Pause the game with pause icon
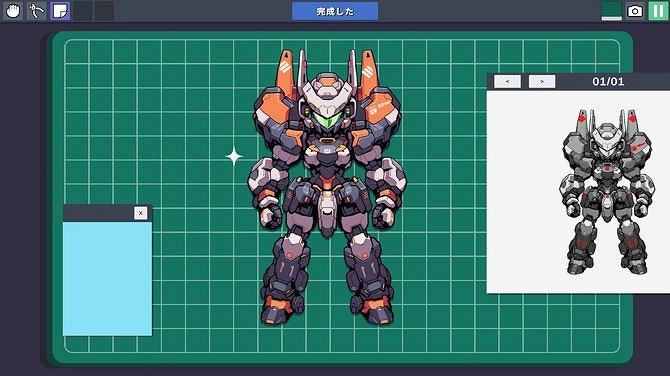This screenshot has height=376, width=670. click(658, 11)
